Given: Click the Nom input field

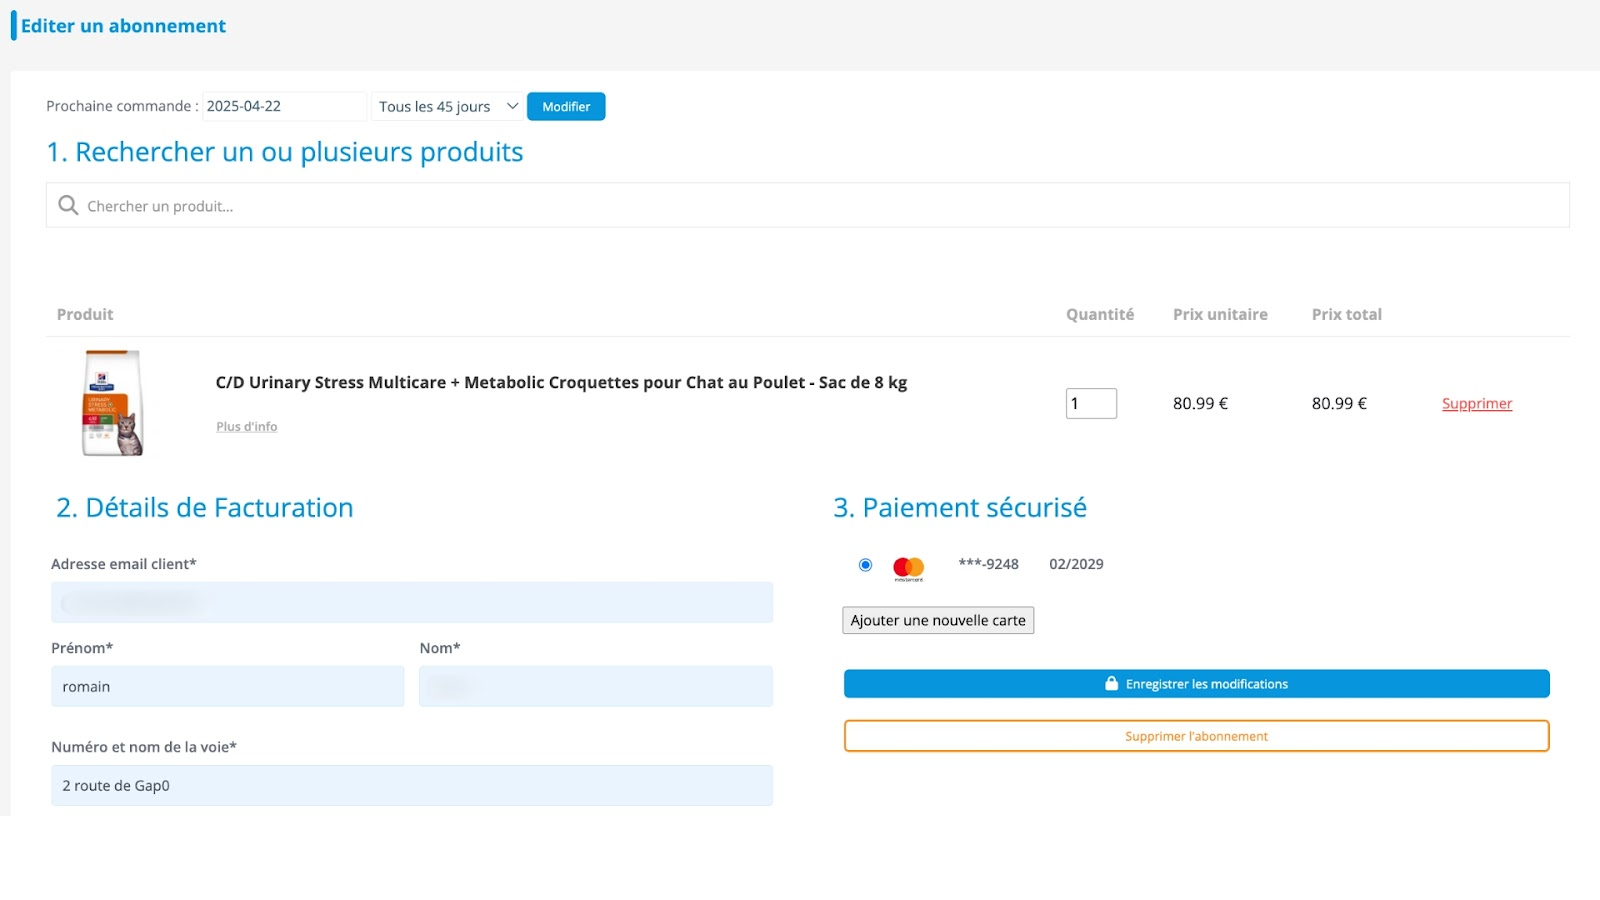Looking at the screenshot, I should click(596, 687).
